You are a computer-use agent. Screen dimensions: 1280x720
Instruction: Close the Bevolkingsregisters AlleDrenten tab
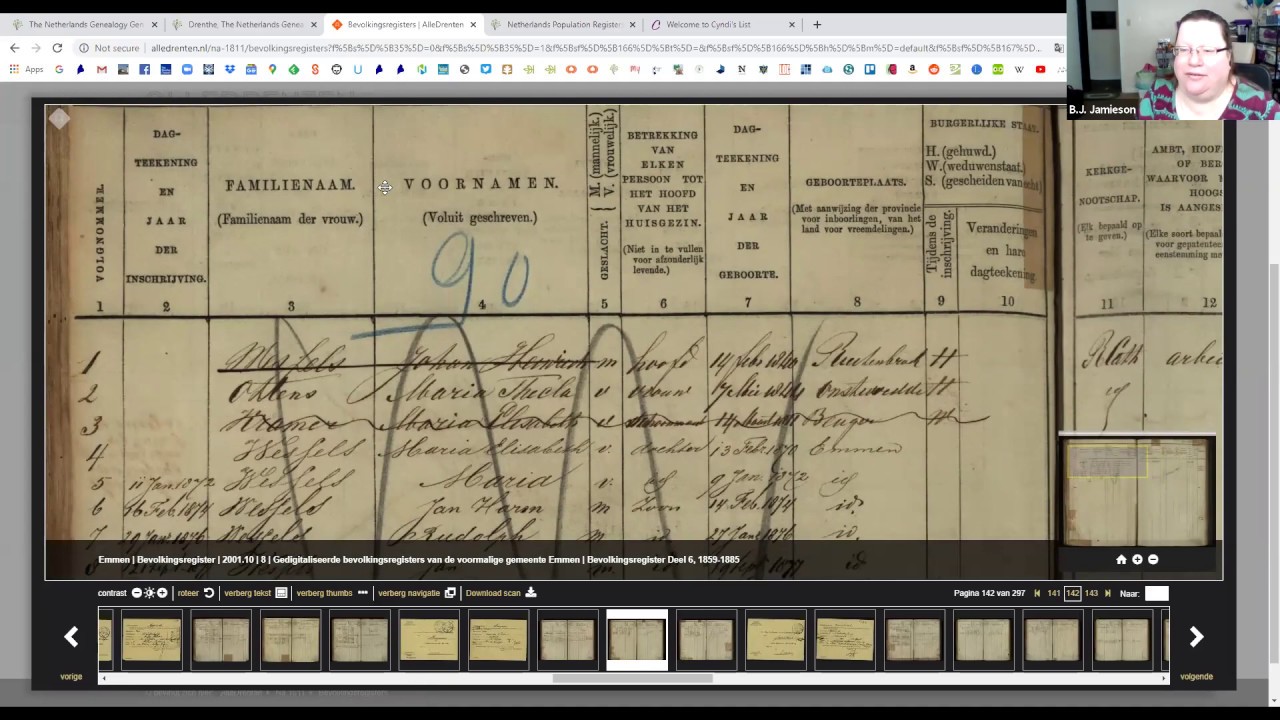point(473,24)
